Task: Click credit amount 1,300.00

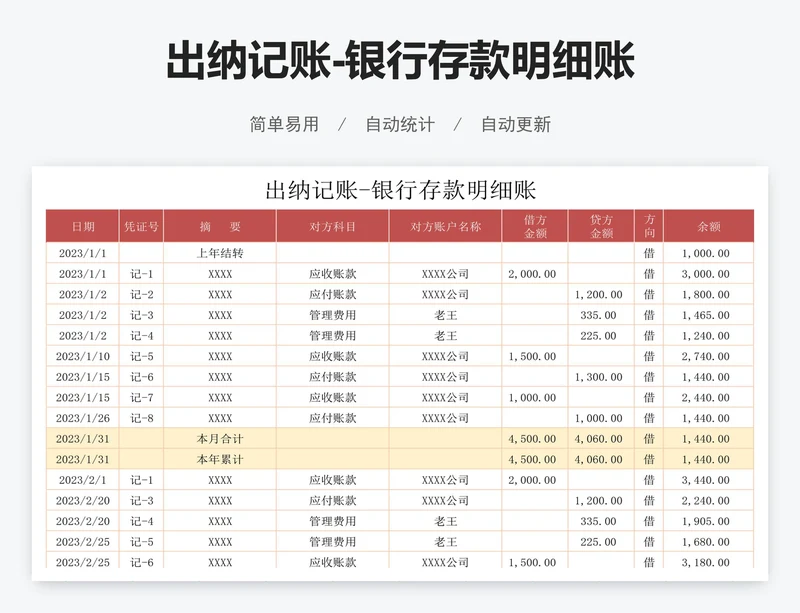Action: coord(601,377)
